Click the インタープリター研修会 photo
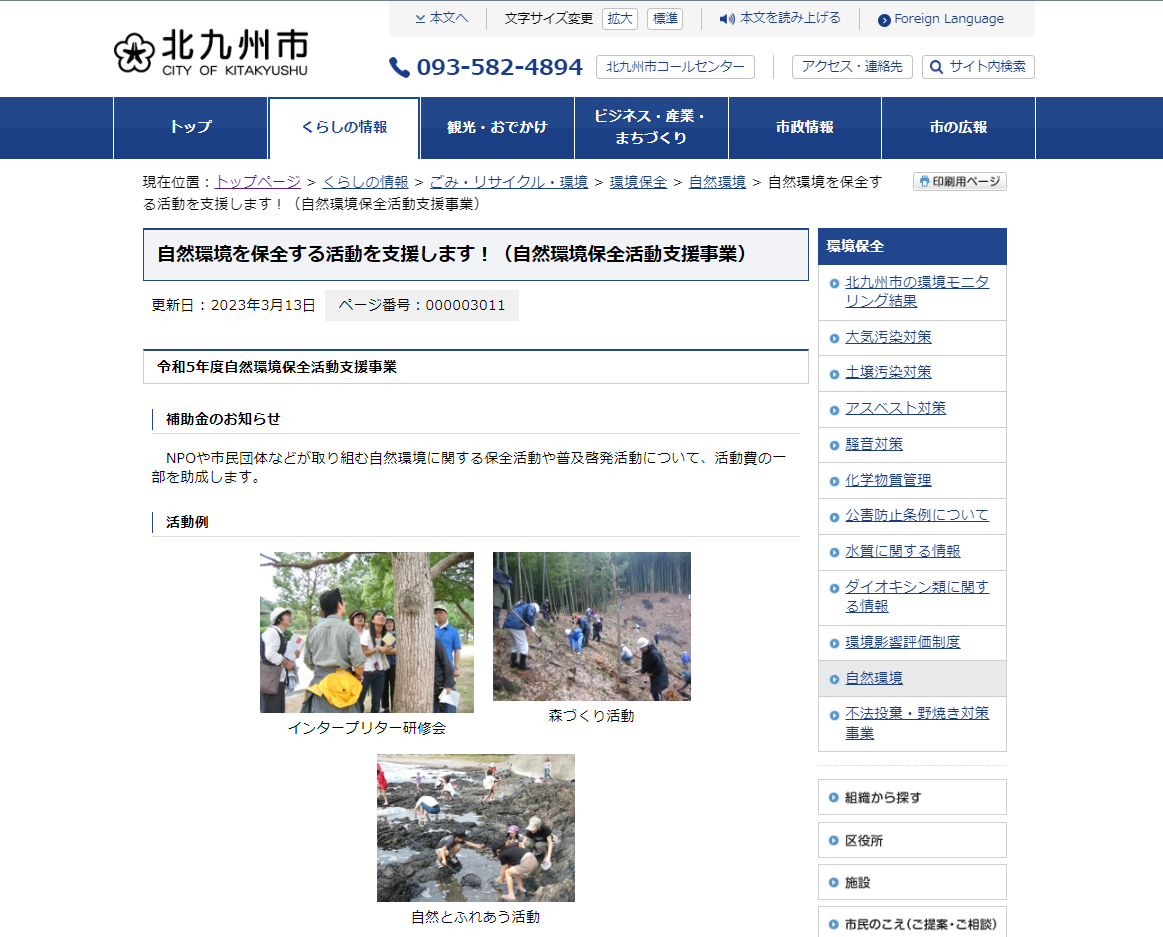The width and height of the screenshot is (1163, 937). pos(367,632)
